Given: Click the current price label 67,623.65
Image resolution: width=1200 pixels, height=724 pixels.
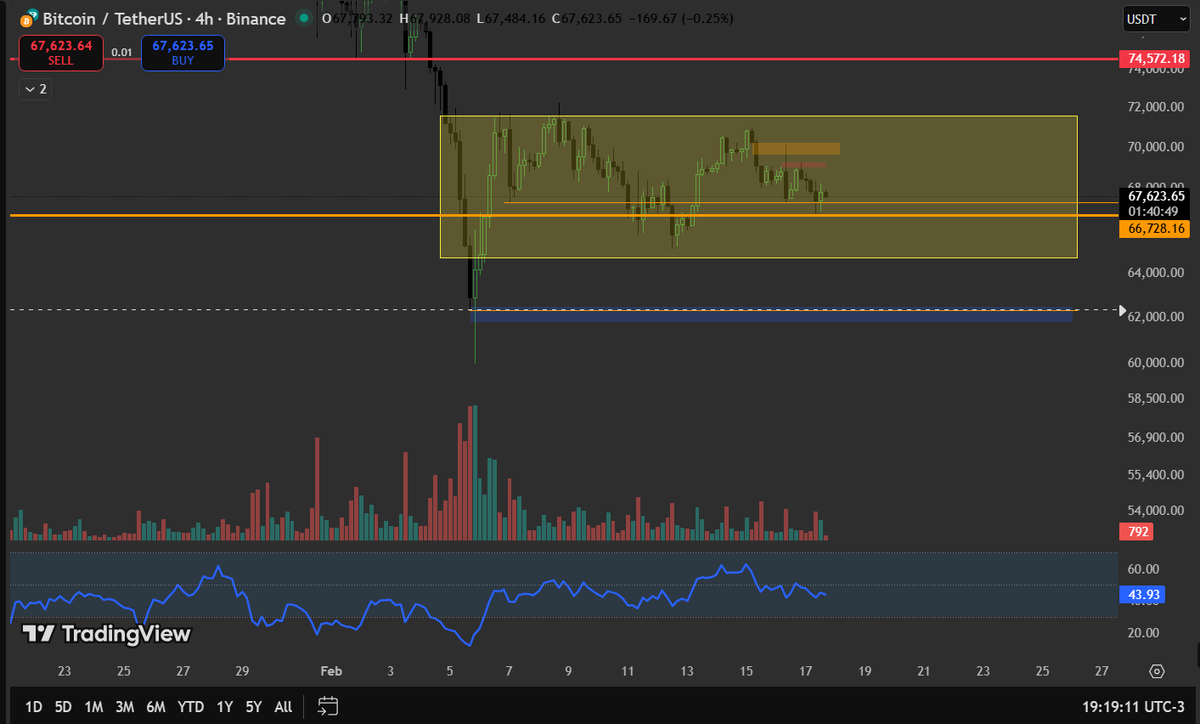Looking at the screenshot, I should [1156, 197].
